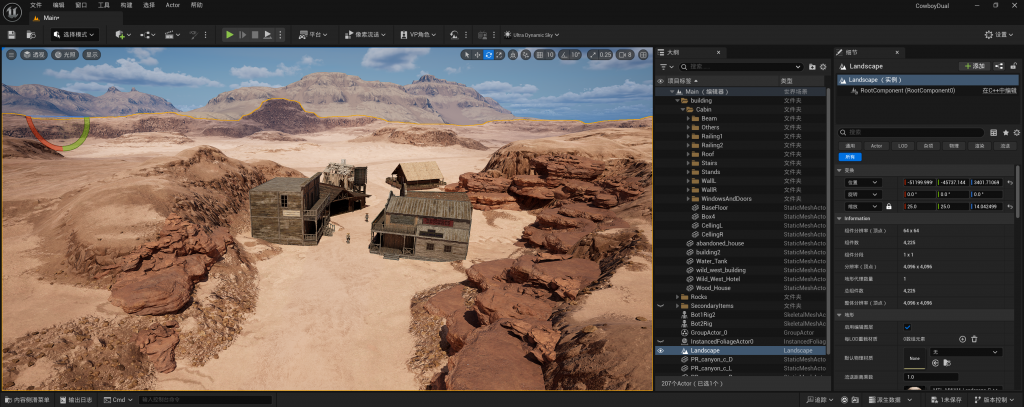Open the outliner settings gear icon

coord(822,67)
